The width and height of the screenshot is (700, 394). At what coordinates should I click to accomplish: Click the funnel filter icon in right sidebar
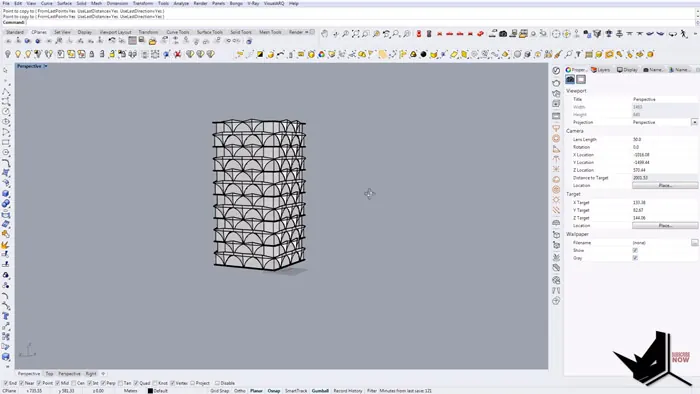(x=556, y=128)
